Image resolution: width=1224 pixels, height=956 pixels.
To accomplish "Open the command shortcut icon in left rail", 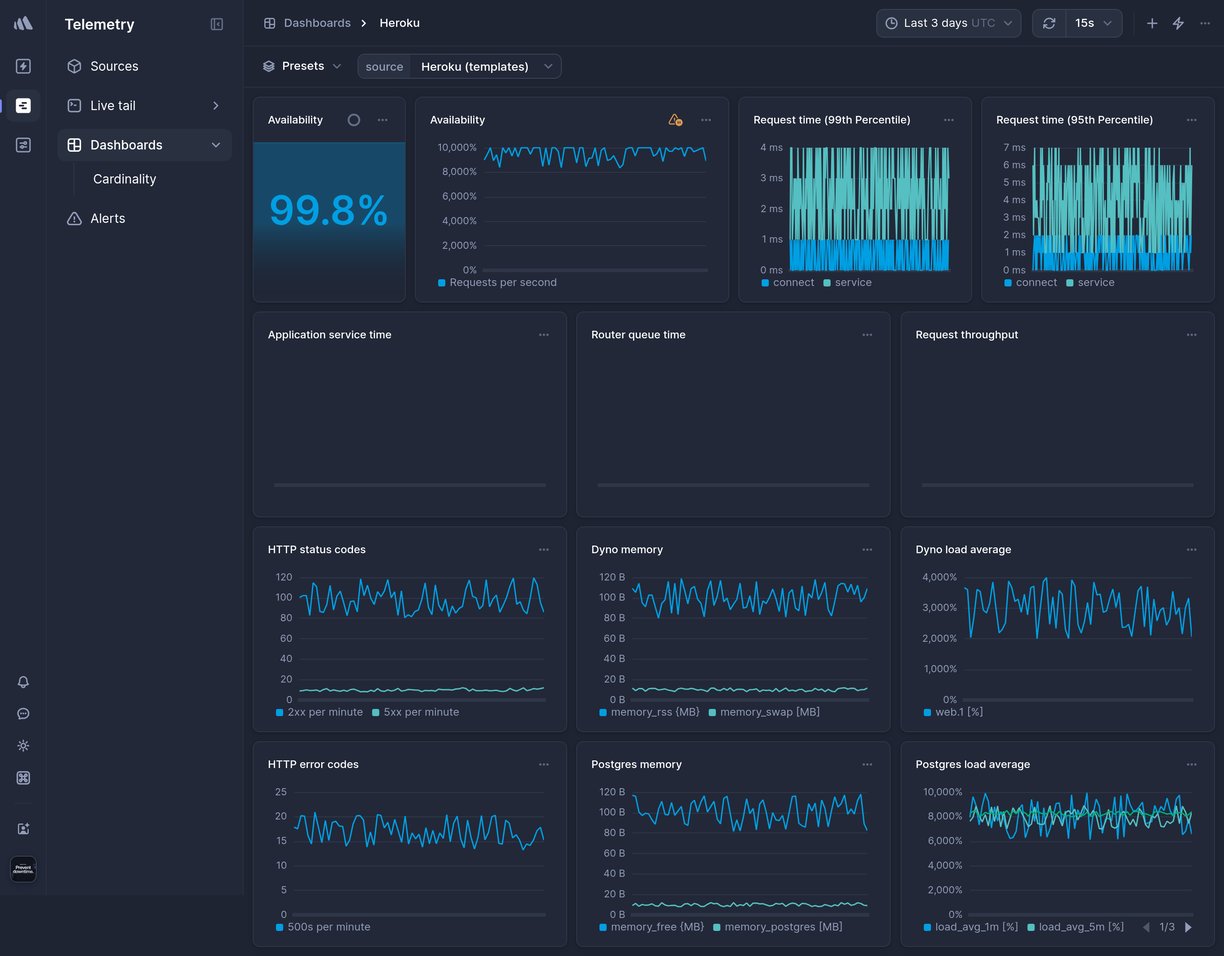I will click(x=23, y=778).
